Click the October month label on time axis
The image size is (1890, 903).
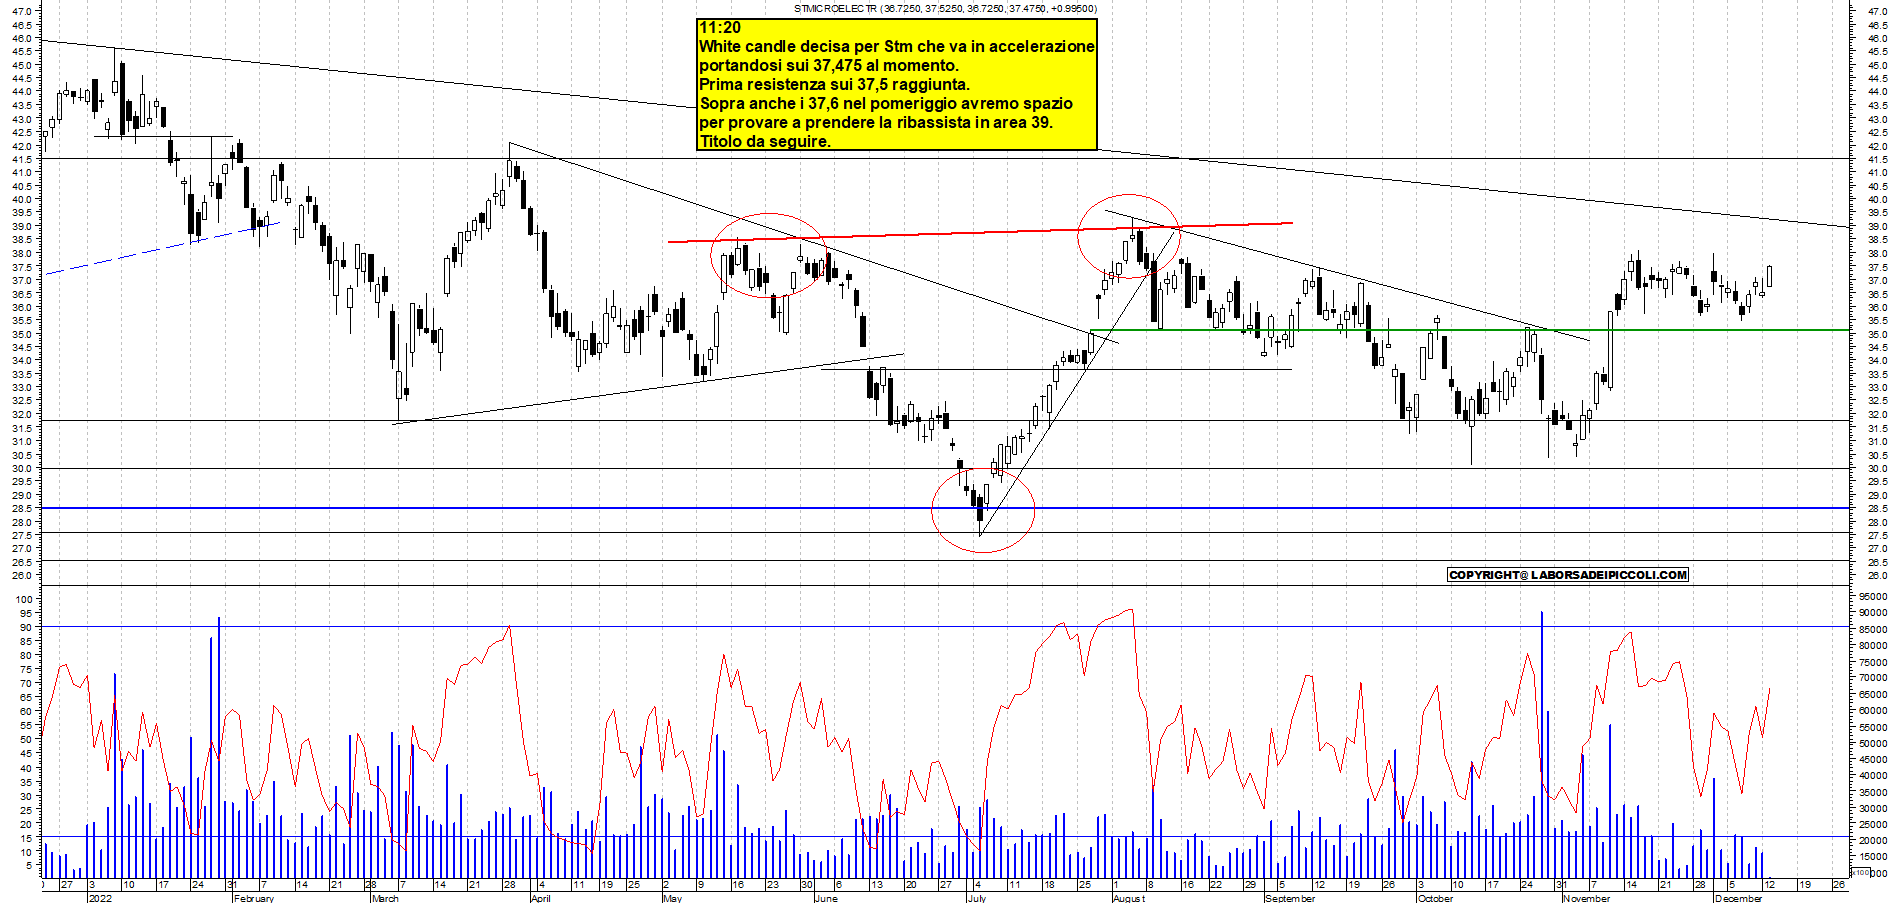coord(1435,898)
